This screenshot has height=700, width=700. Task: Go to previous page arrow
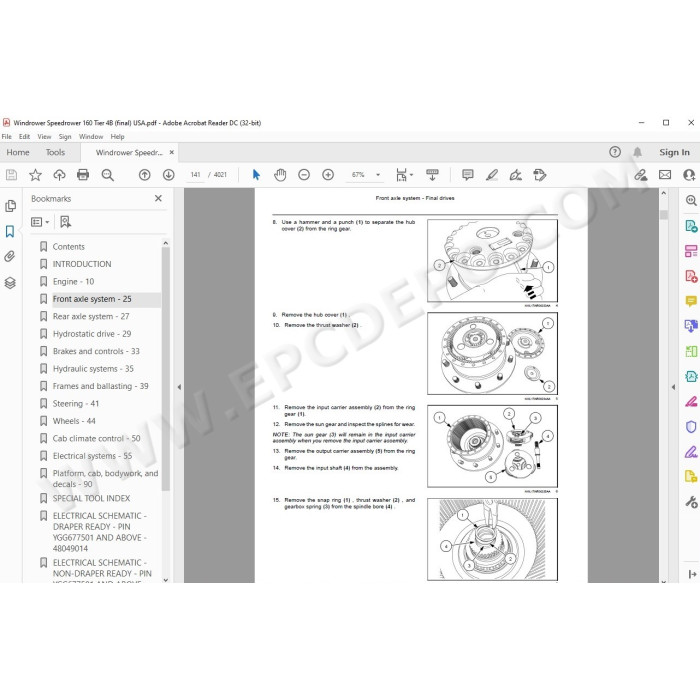[x=144, y=175]
